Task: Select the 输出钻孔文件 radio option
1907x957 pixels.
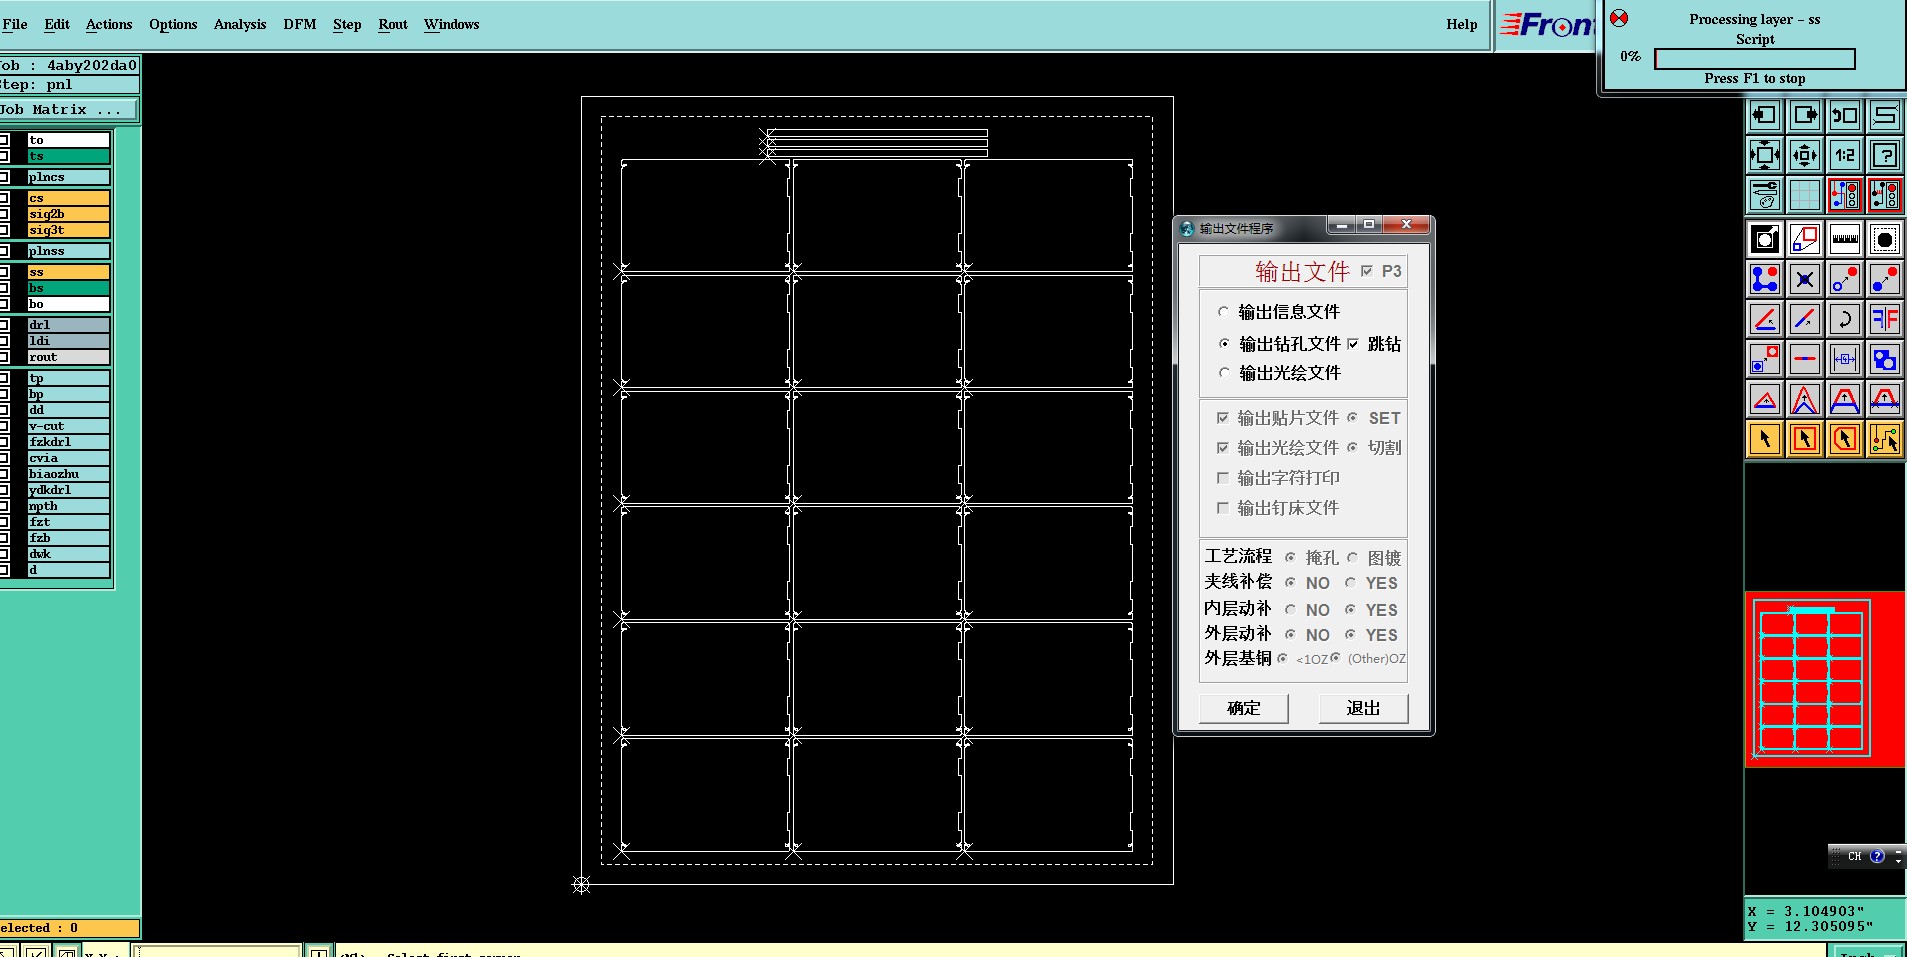Action: [1224, 343]
